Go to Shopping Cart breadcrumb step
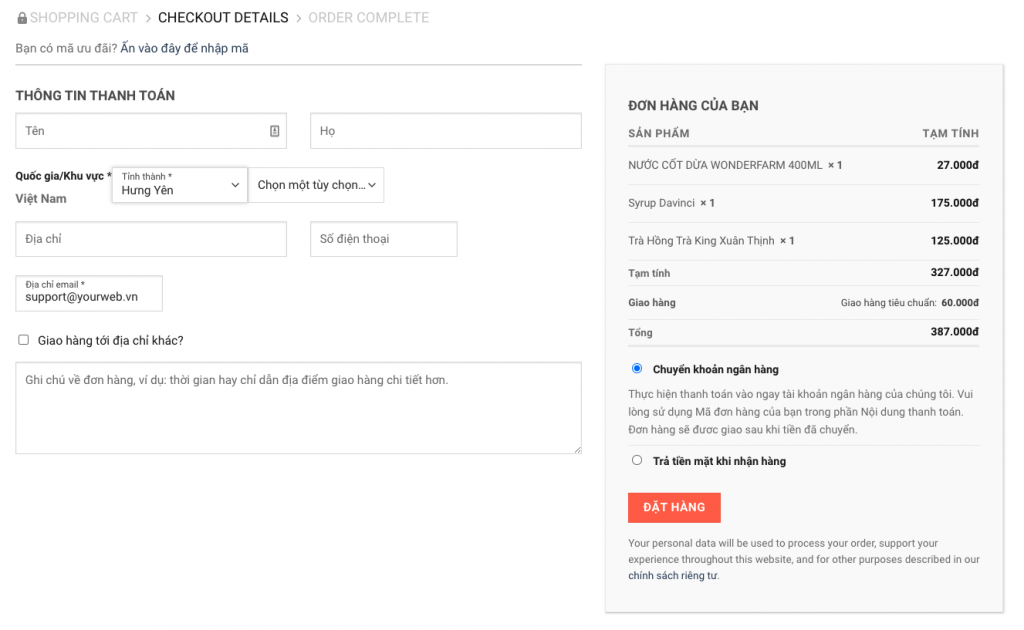The image size is (1024, 630). point(84,18)
